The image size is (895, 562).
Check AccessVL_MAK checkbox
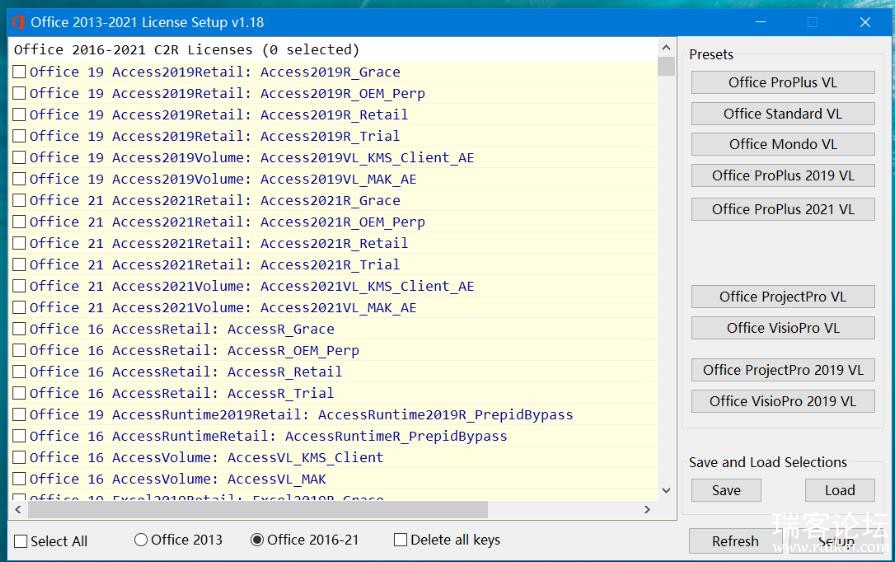19,478
